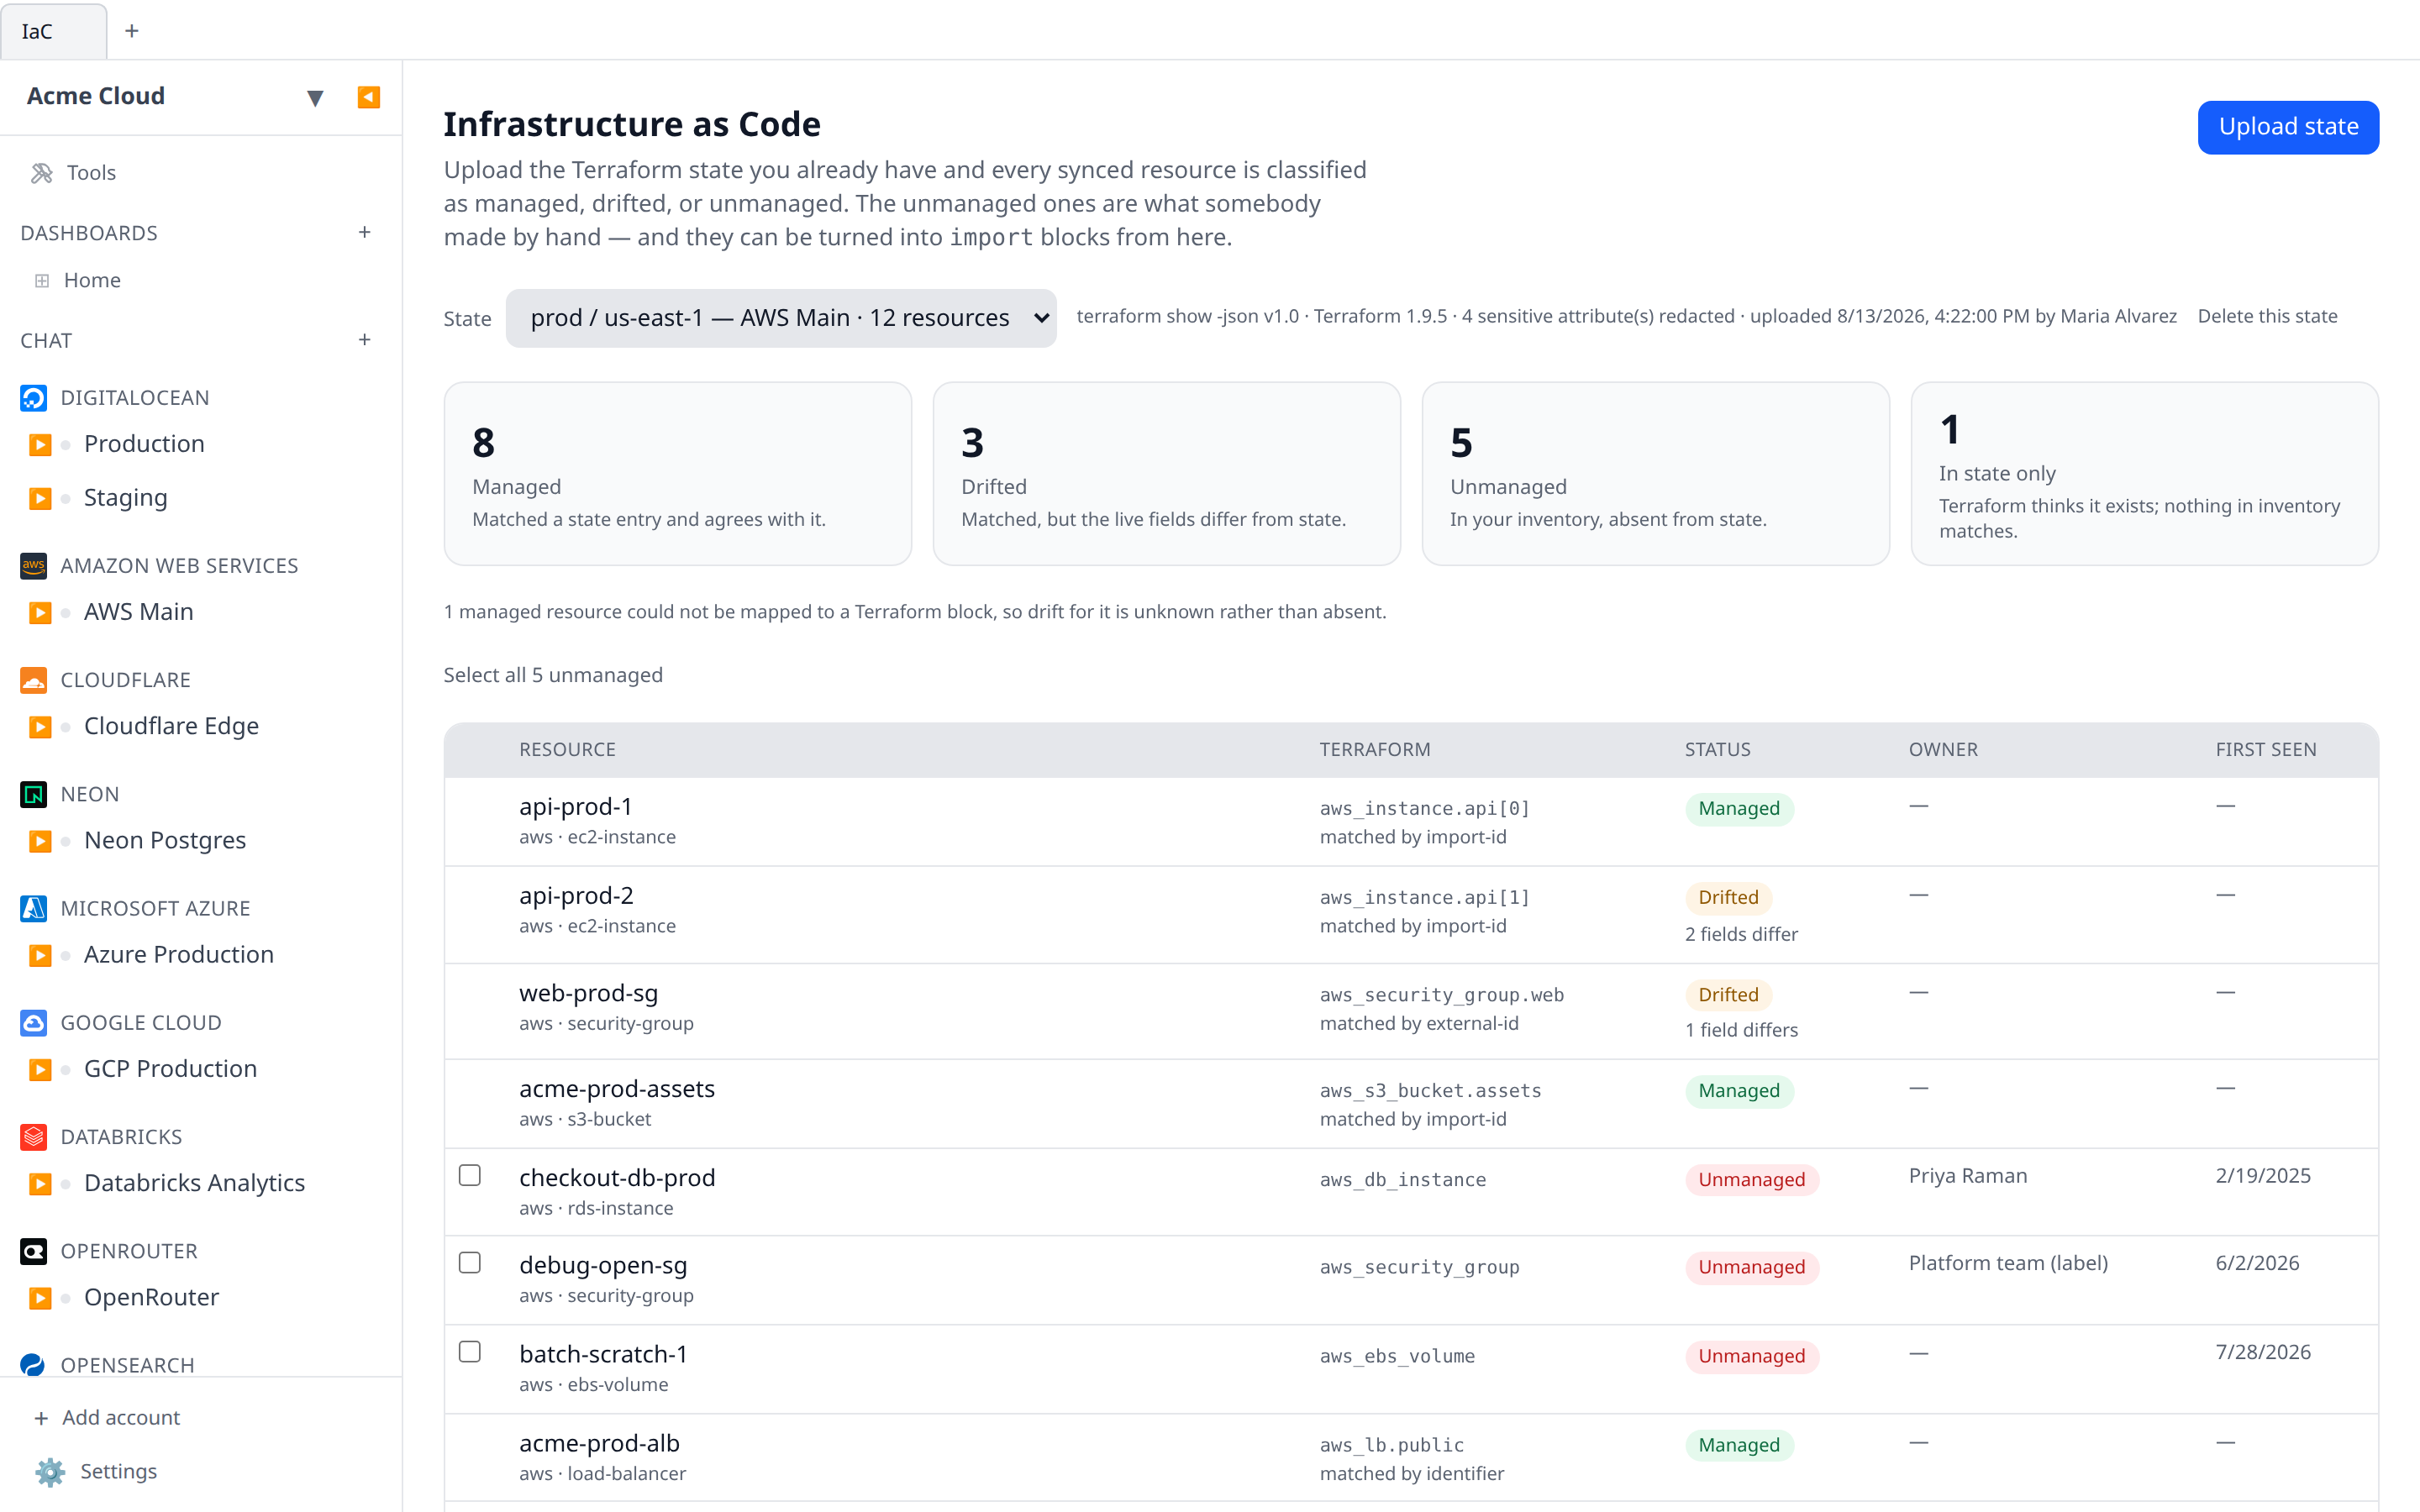Screen dimensions: 2420x1512
Task: Click the Neon logo icon
Action: click(33, 794)
